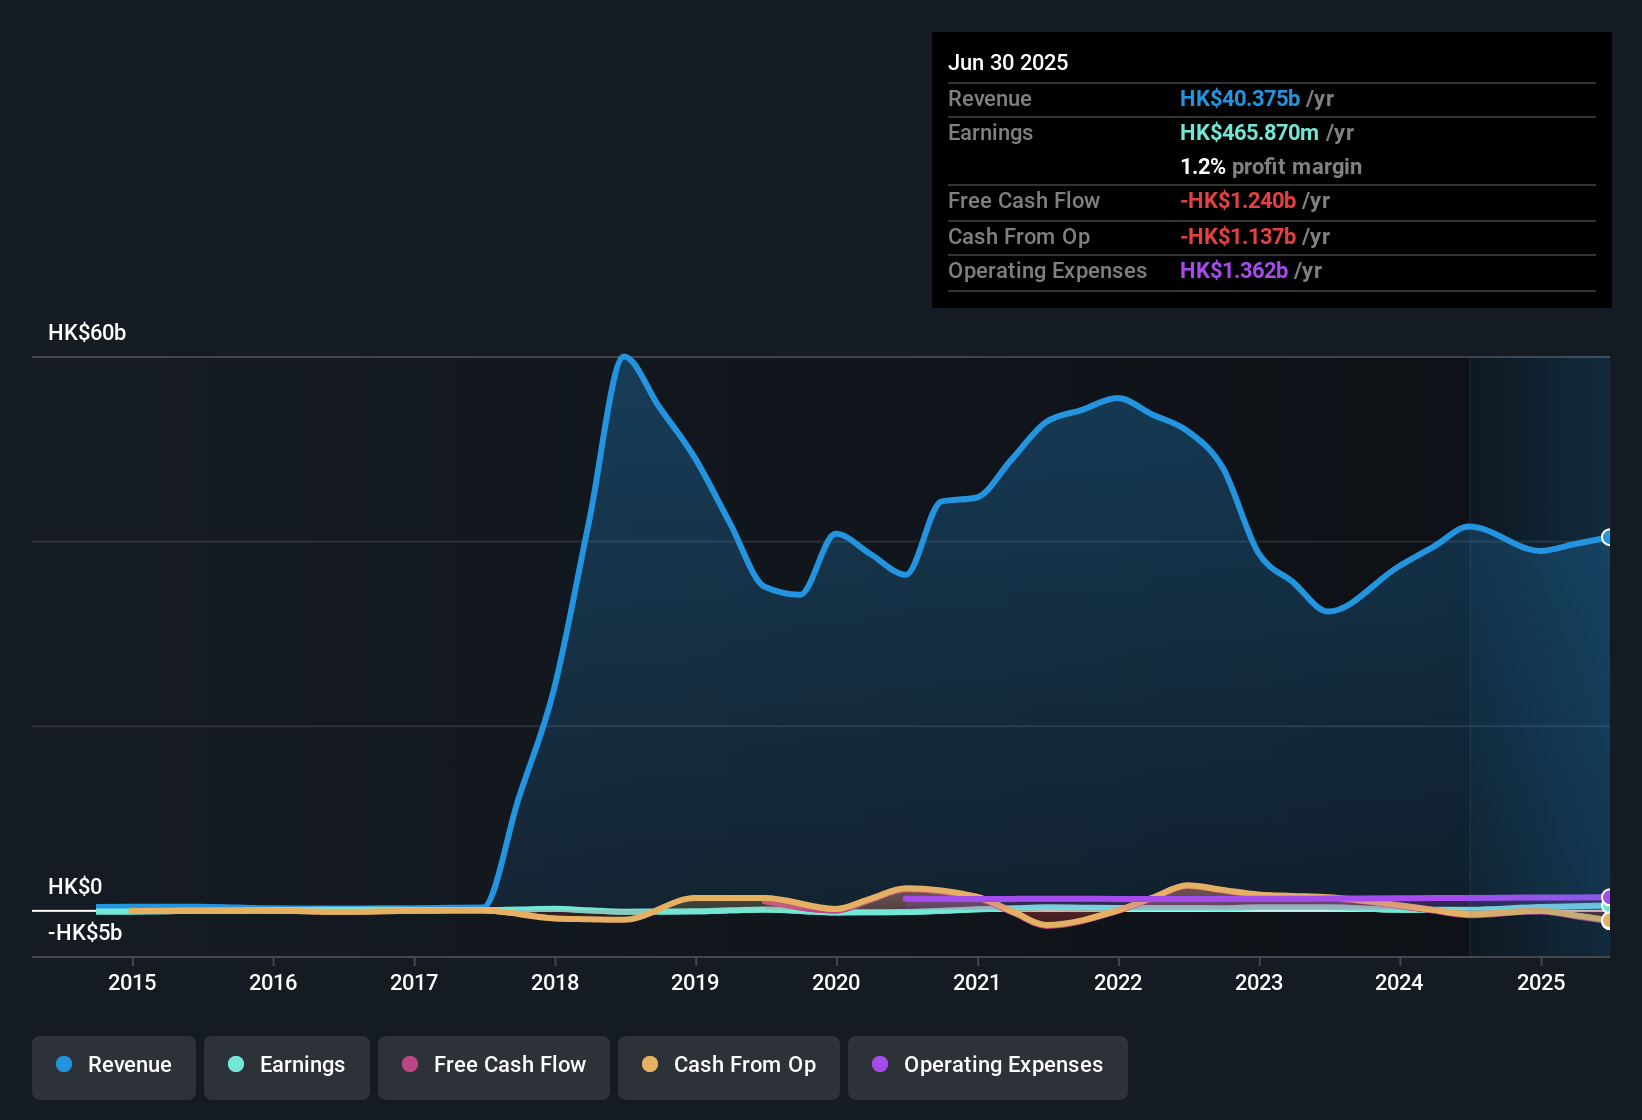Expand the Jun 30 2025 tooltip header
Screen dimensions: 1642x1120
point(1008,62)
